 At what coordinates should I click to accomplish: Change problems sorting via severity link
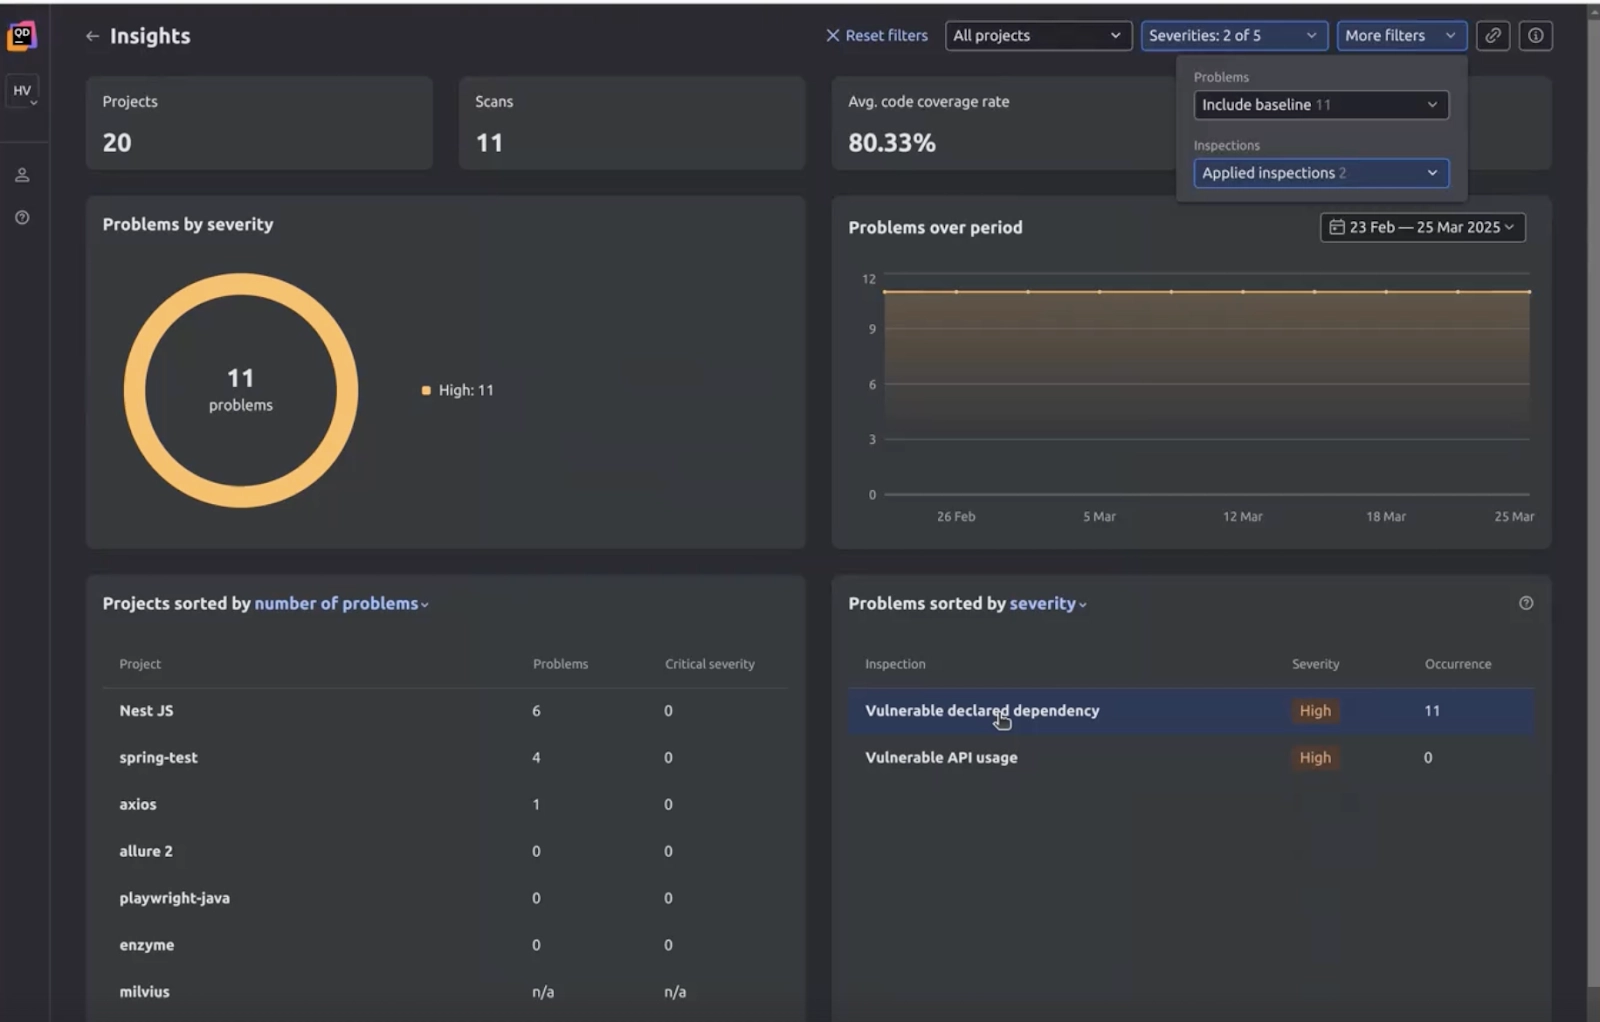click(x=1046, y=604)
